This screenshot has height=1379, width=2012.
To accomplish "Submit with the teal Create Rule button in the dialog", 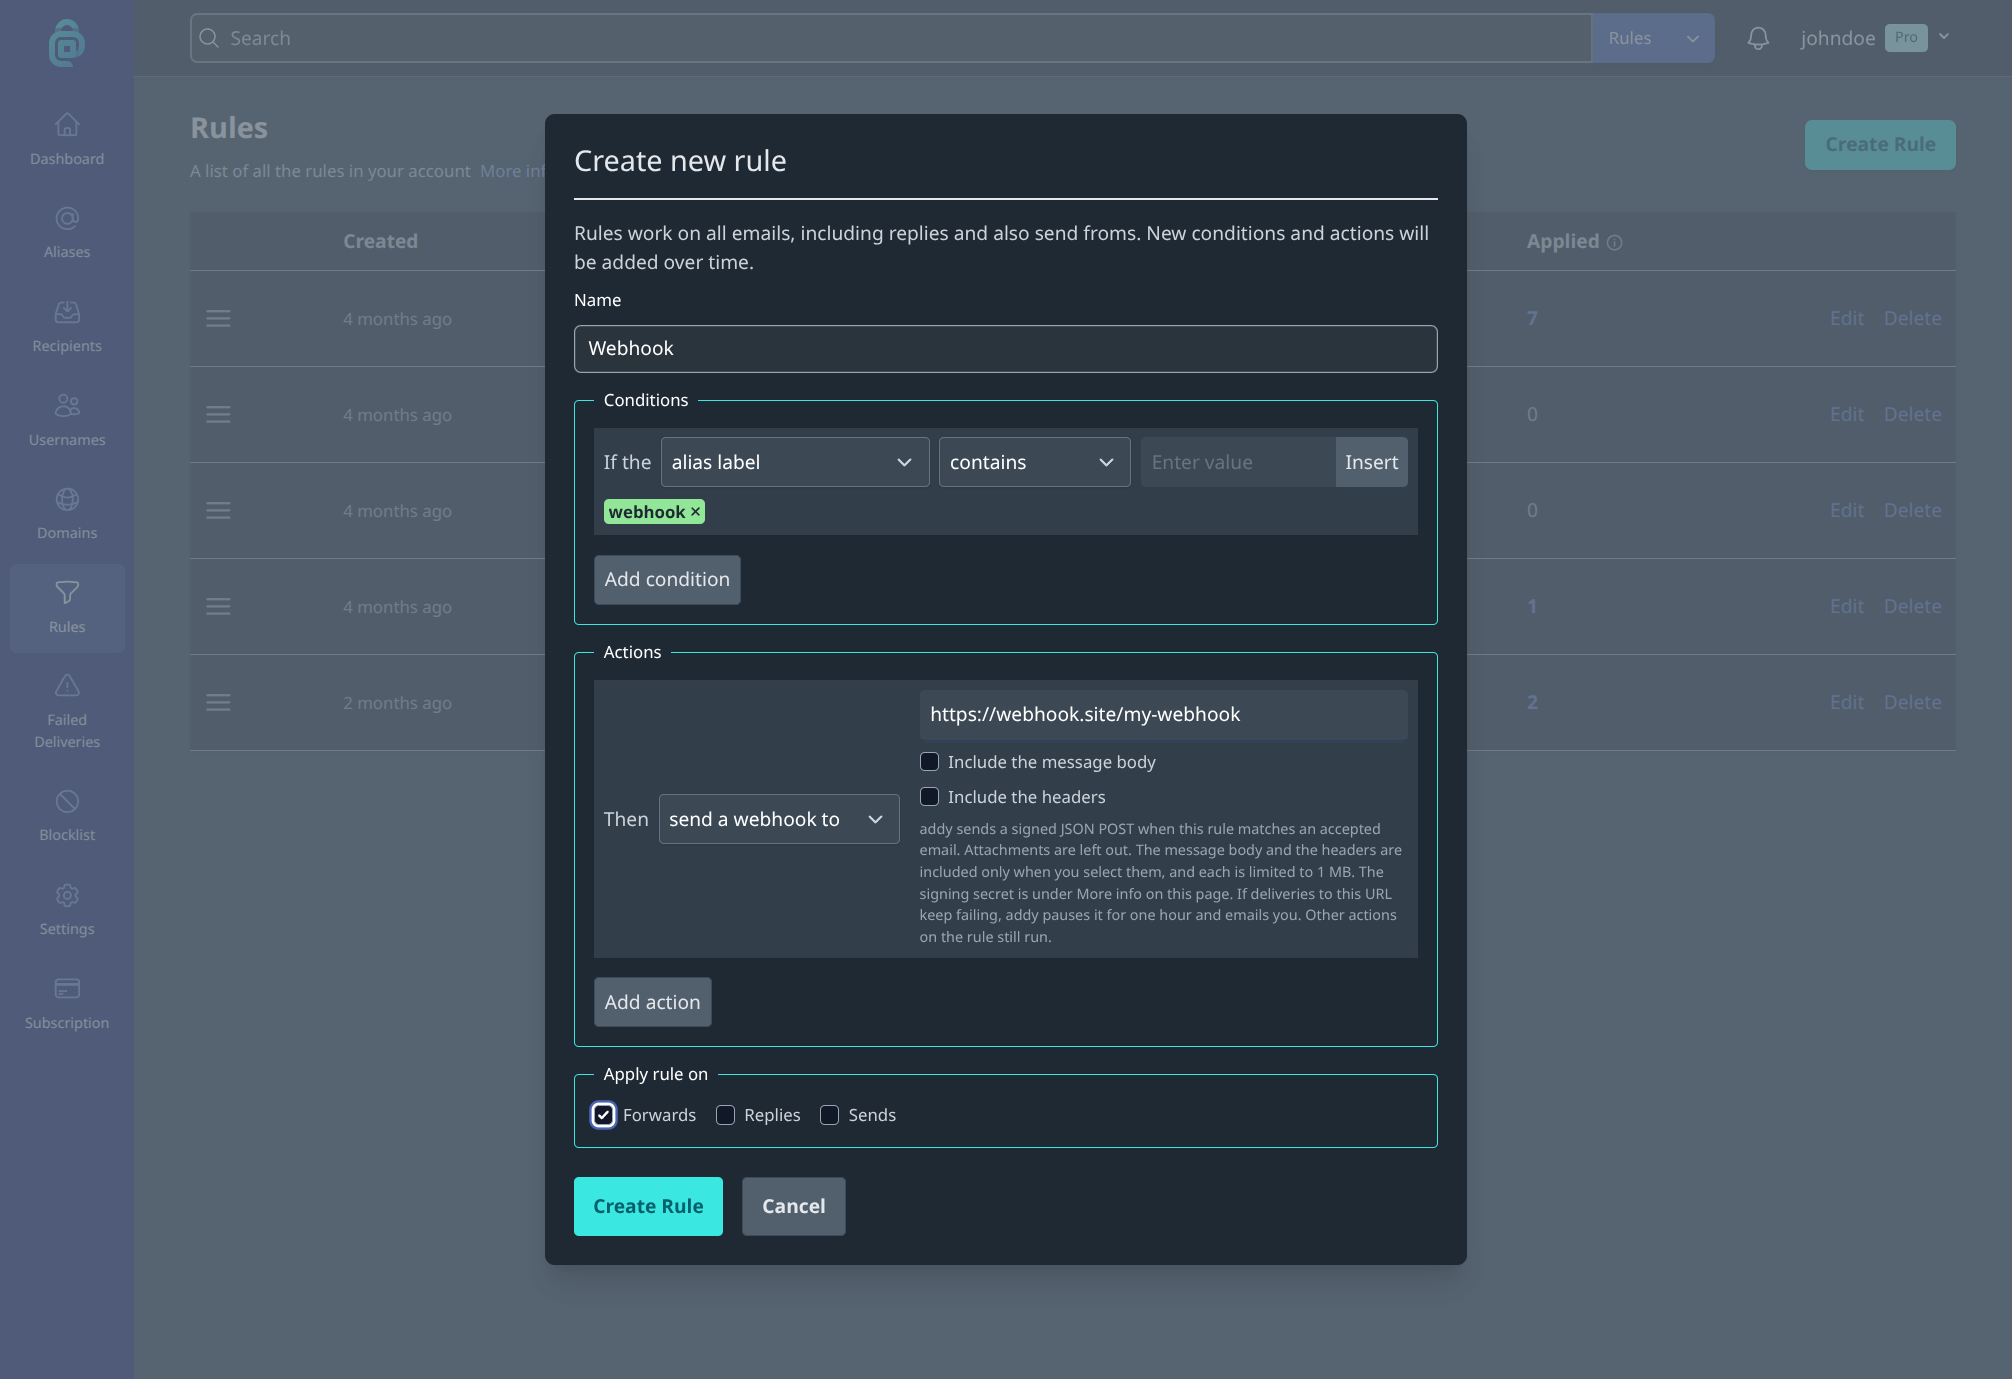I will 648,1206.
